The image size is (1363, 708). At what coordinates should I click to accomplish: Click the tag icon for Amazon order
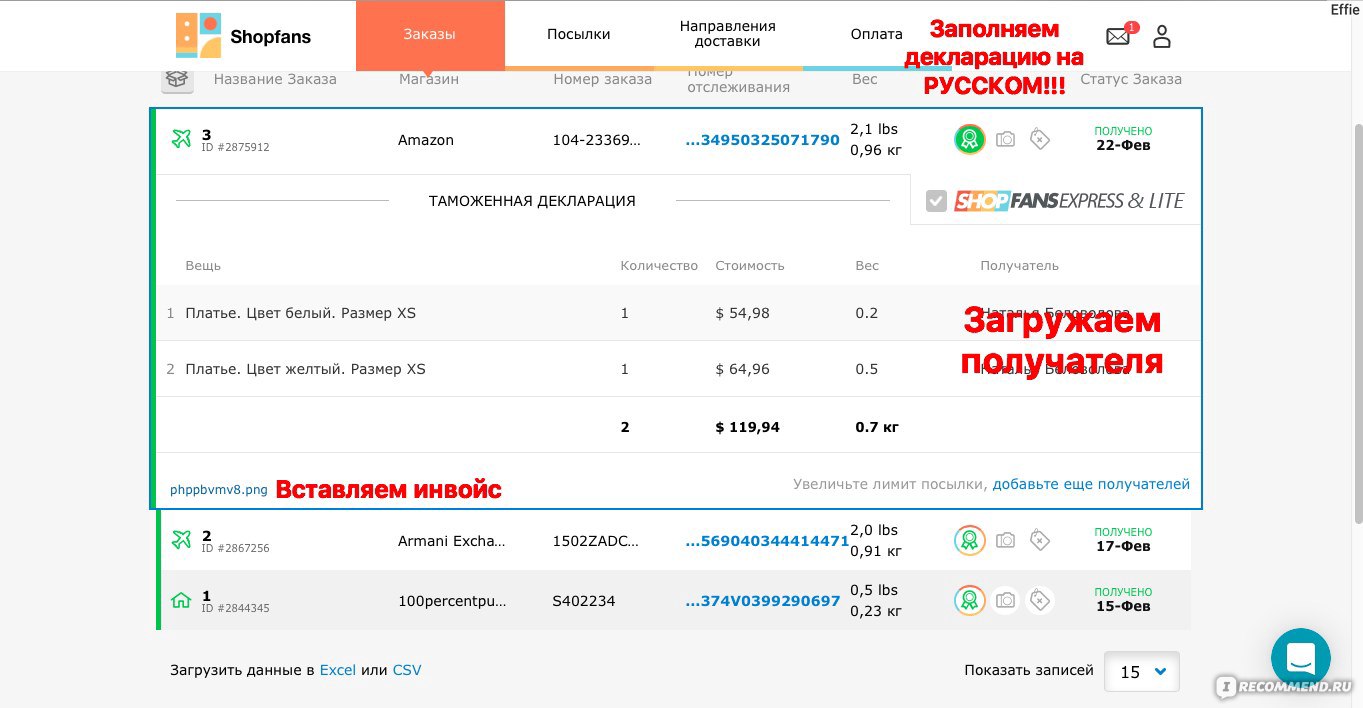tap(1040, 140)
